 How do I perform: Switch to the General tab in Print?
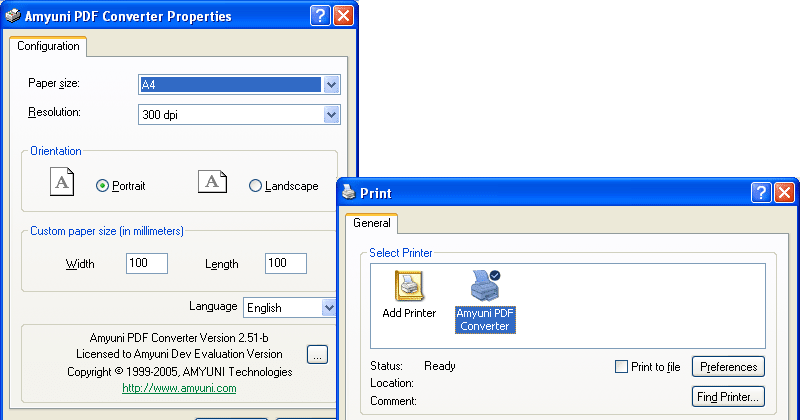pos(372,223)
